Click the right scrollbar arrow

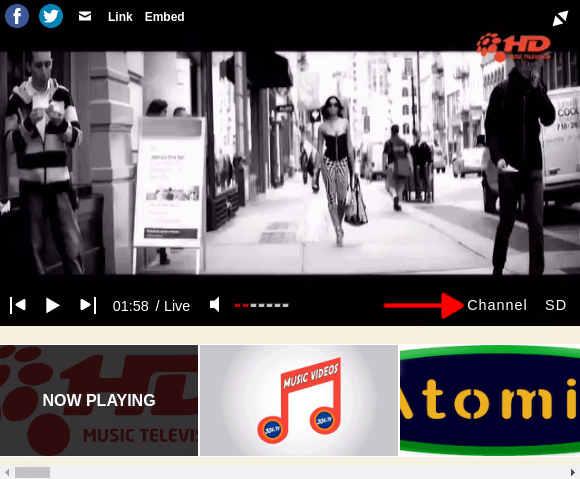[573, 472]
